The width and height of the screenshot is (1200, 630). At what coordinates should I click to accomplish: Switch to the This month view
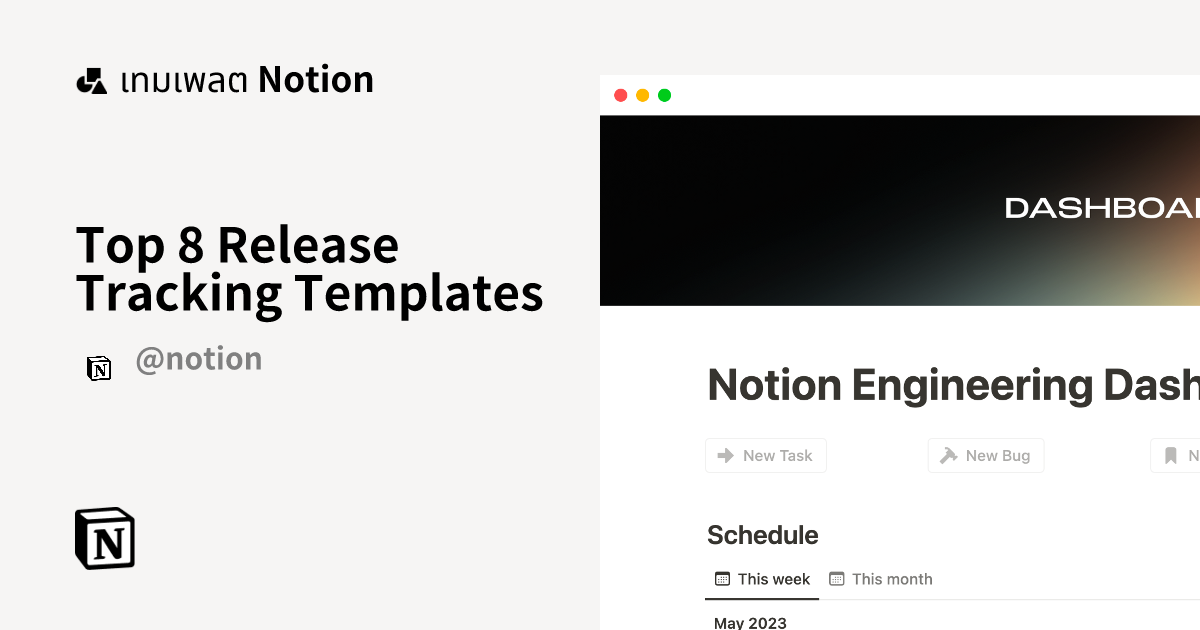[881, 579]
